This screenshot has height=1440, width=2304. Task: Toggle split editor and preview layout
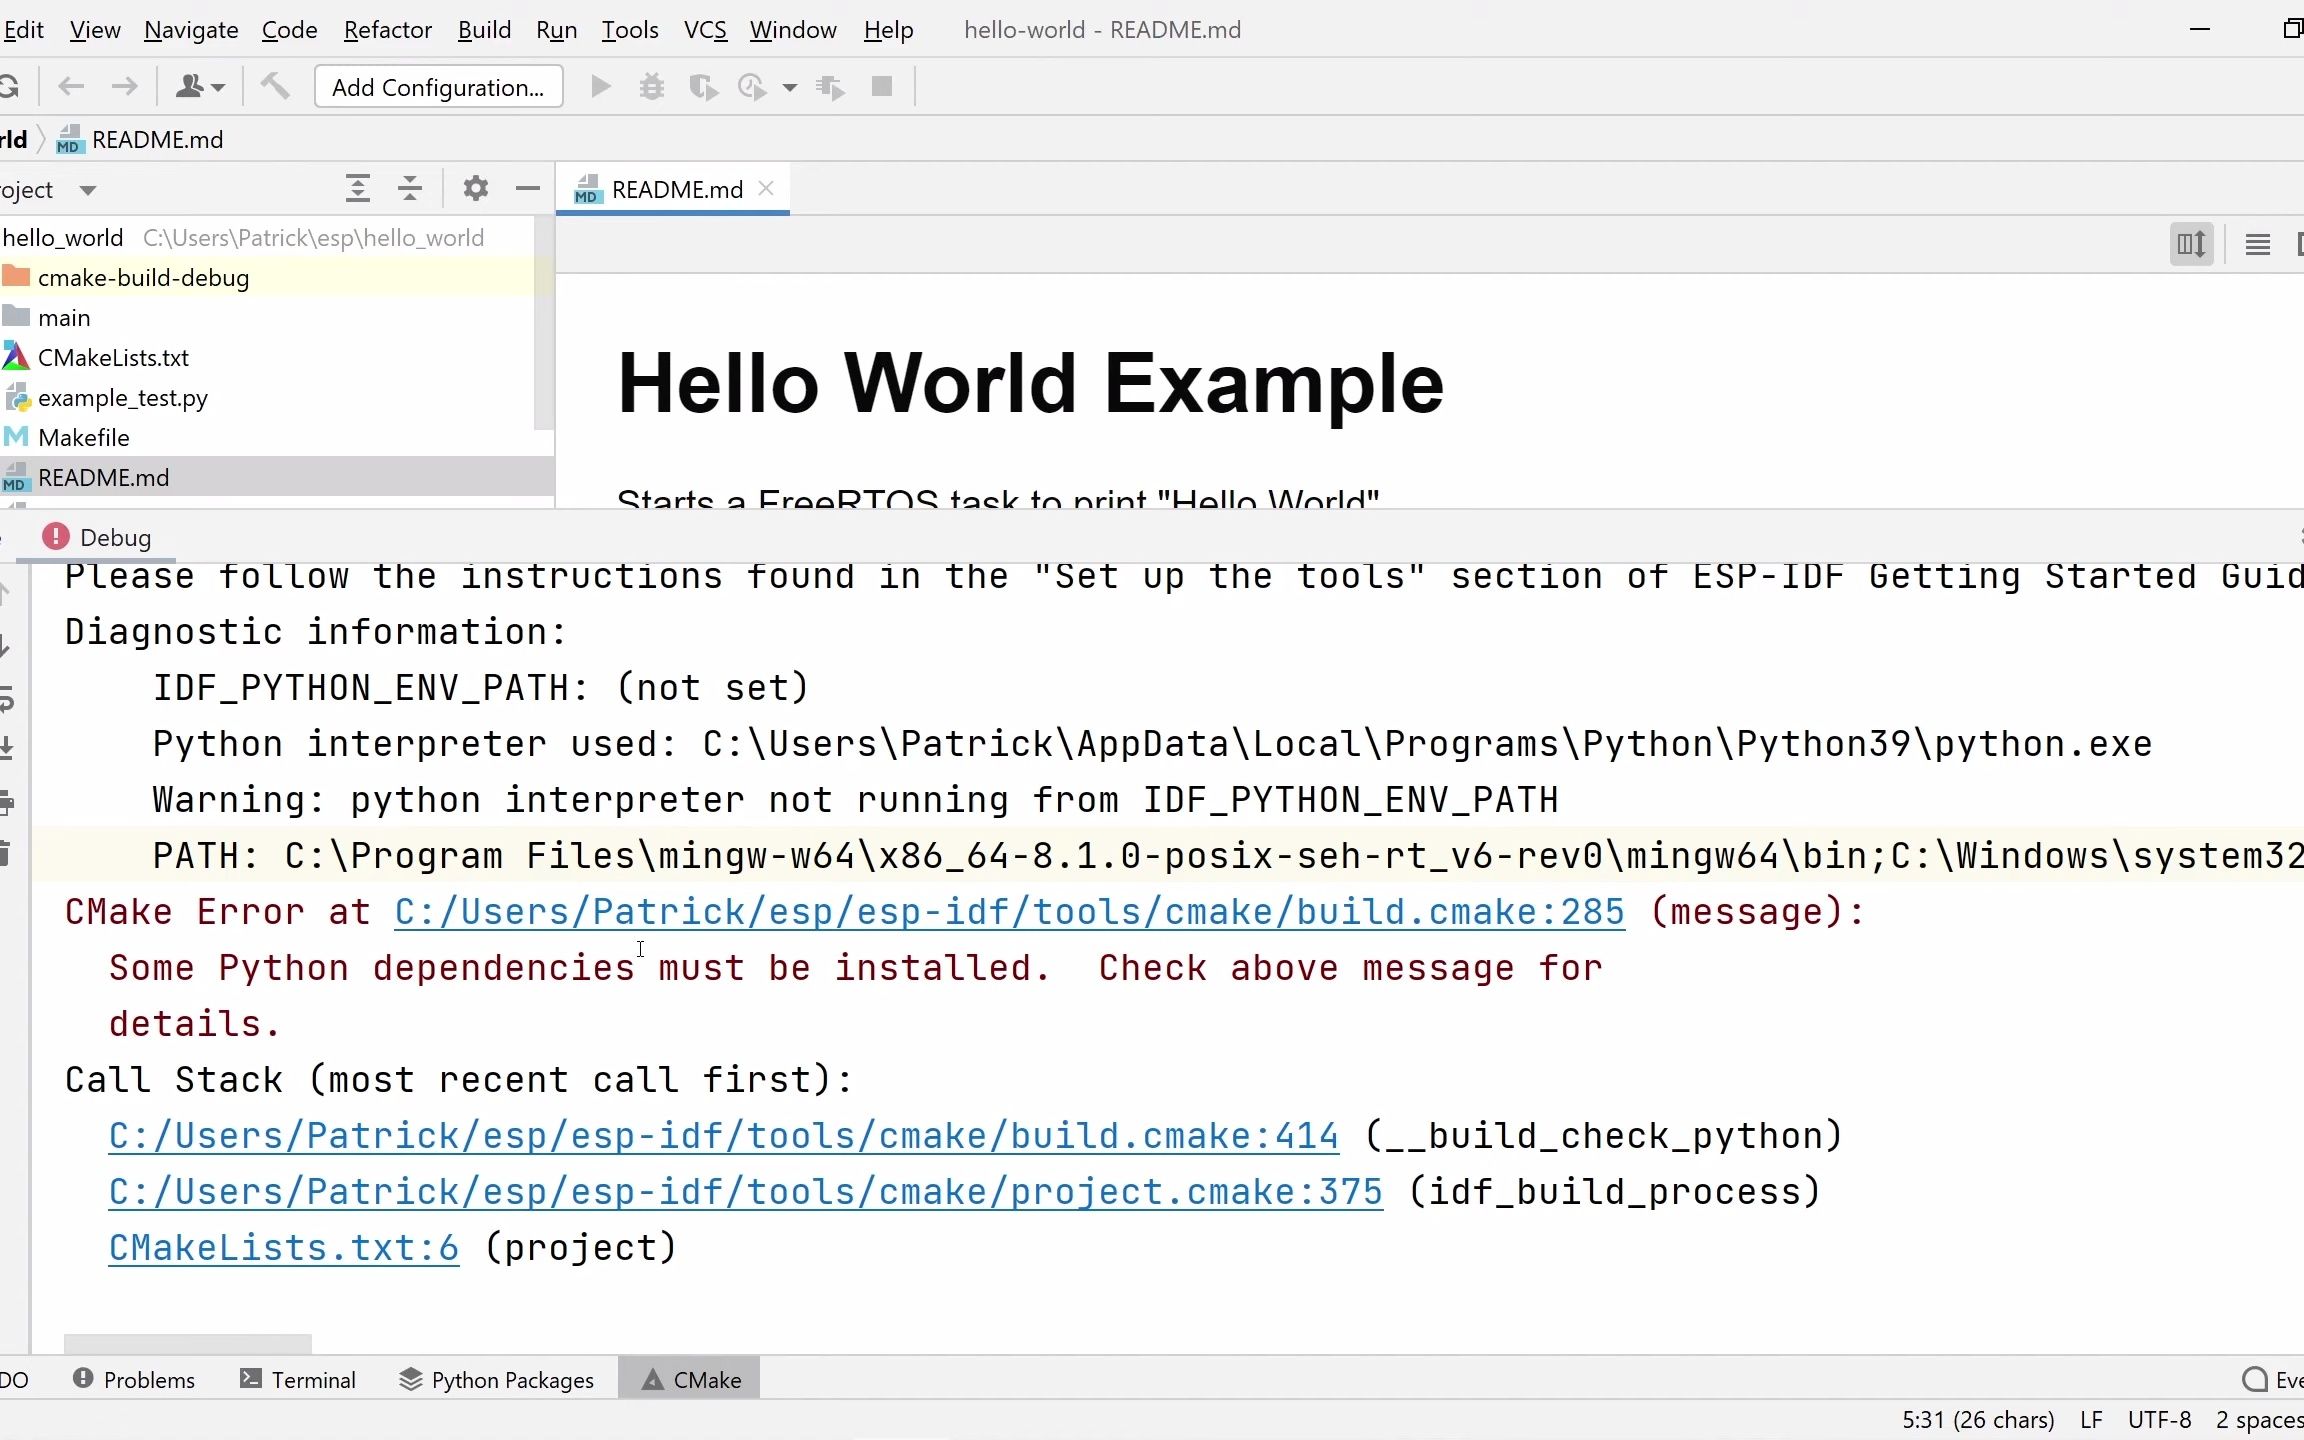pos(2191,243)
